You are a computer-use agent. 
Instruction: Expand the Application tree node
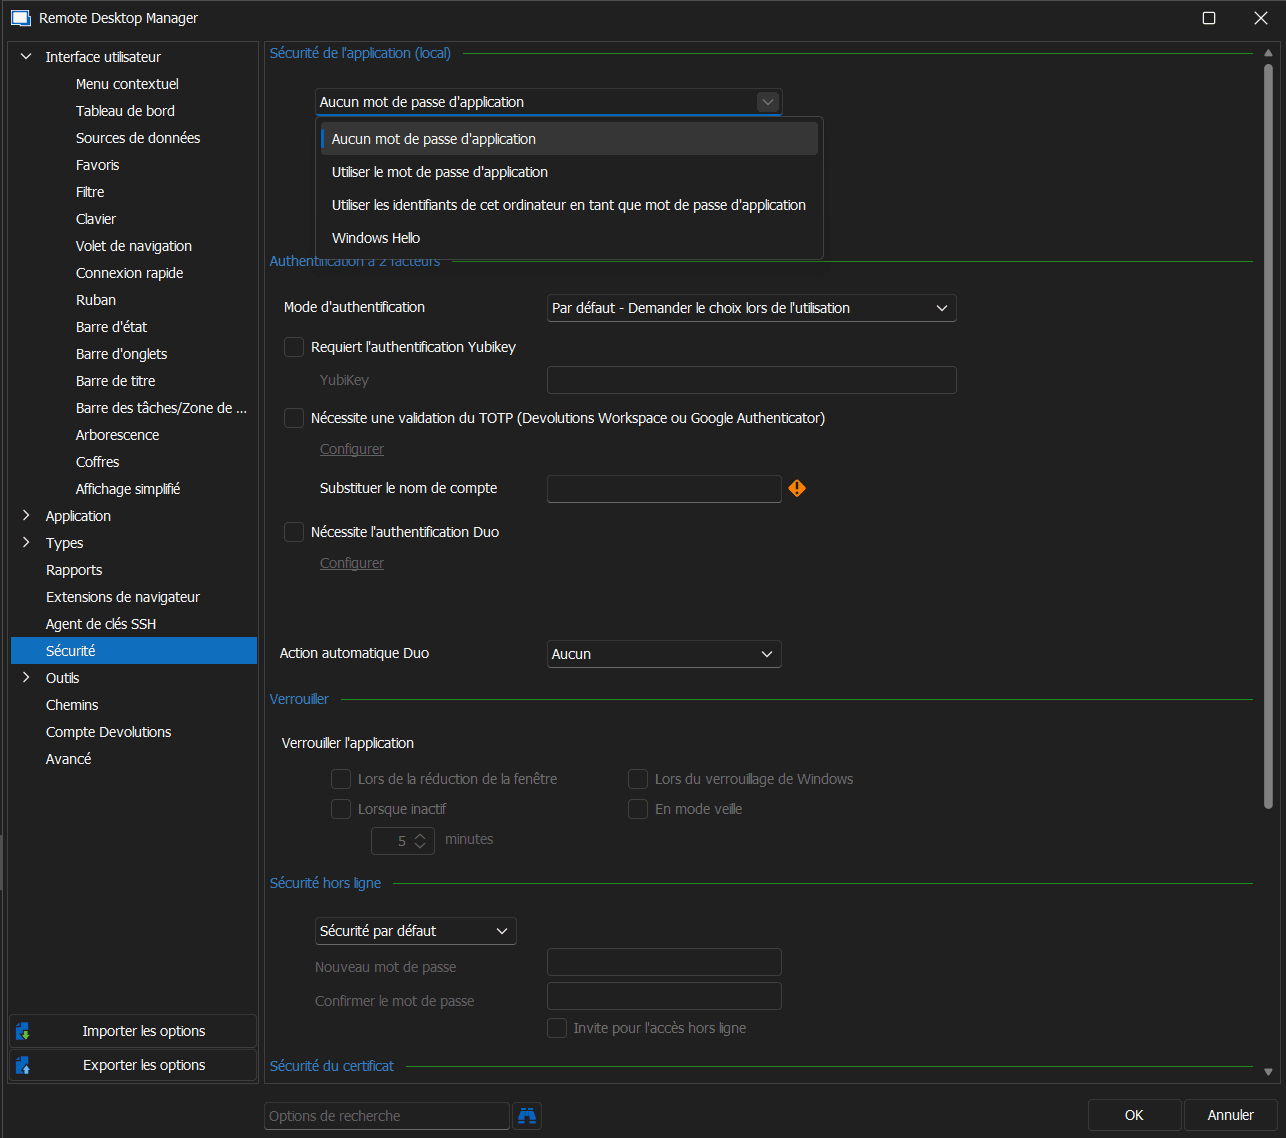[26, 516]
